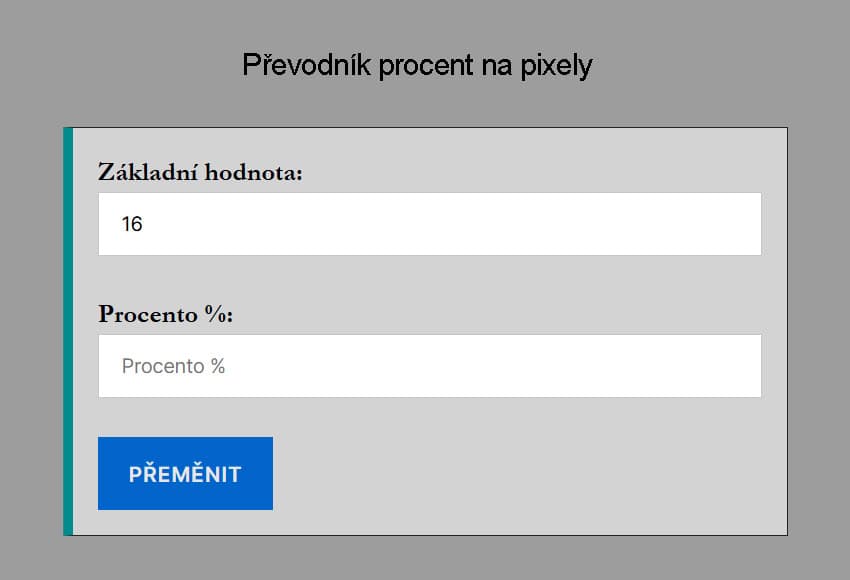The height and width of the screenshot is (580, 850).
Task: Click the word 'Procento' in the second label
Action: point(148,314)
